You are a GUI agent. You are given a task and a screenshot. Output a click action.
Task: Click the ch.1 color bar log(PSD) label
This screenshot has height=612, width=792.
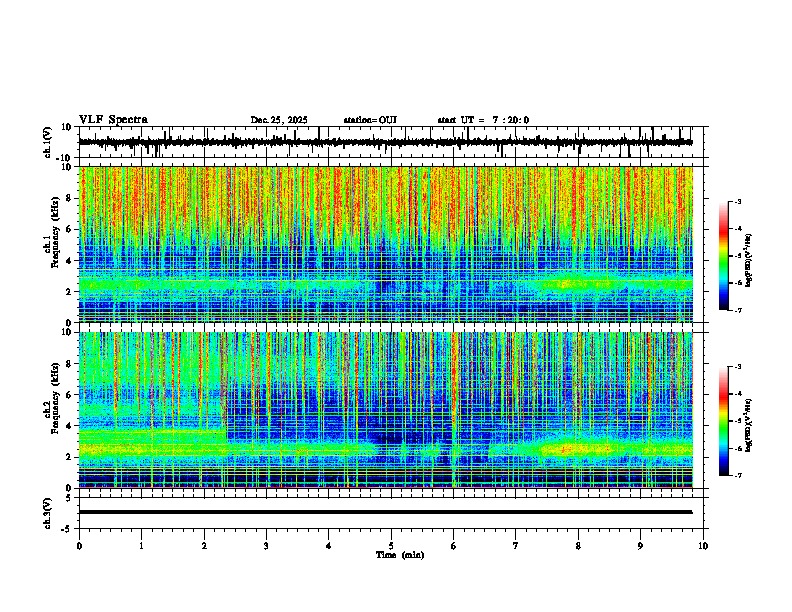(749, 260)
